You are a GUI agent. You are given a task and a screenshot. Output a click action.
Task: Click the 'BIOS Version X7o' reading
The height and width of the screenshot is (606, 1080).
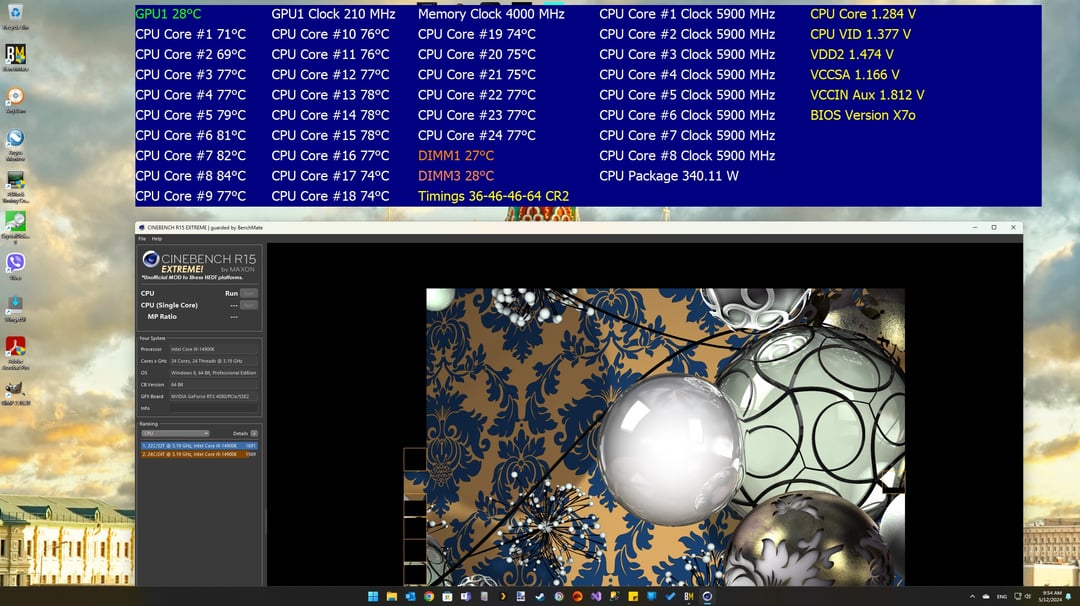point(863,115)
